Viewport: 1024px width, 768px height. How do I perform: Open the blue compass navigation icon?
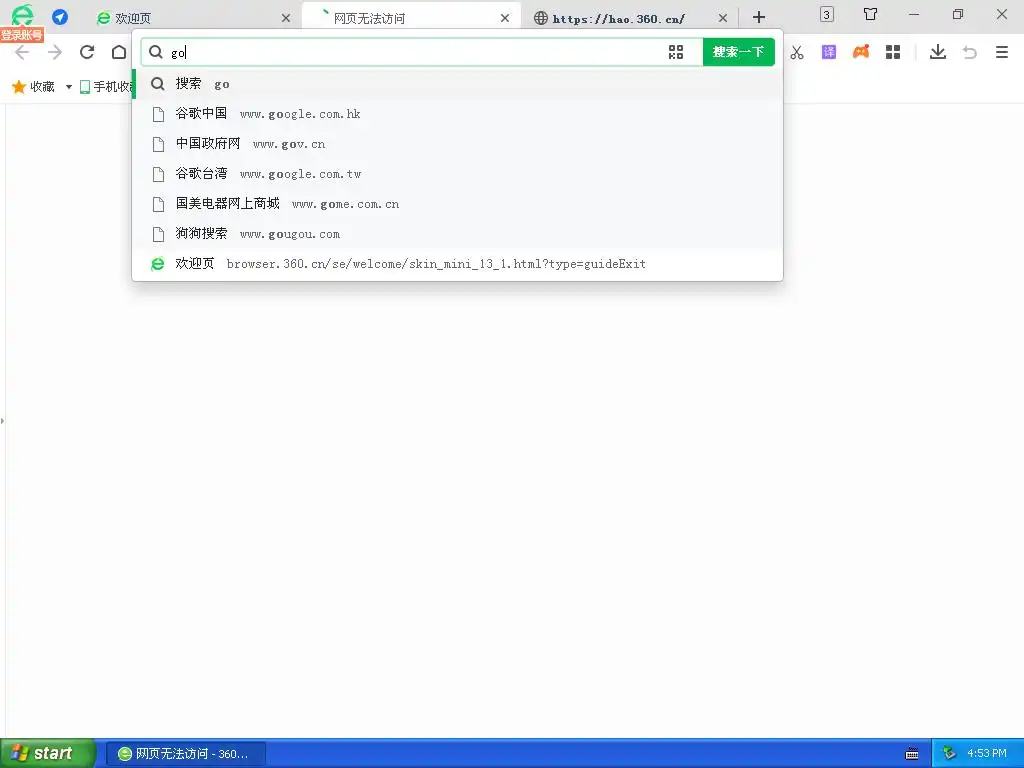click(60, 17)
